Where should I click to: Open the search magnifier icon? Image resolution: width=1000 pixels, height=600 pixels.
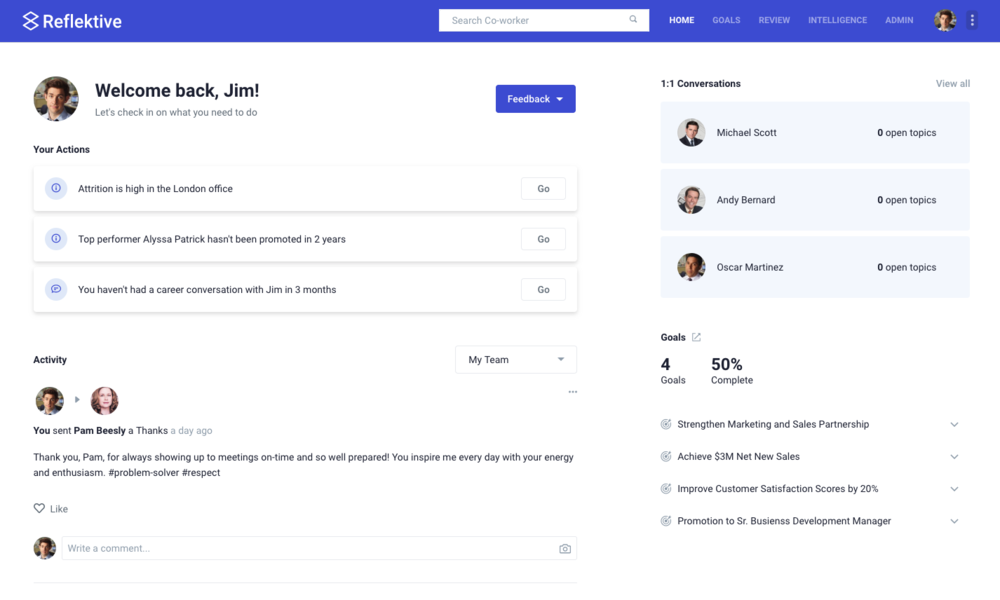(633, 19)
